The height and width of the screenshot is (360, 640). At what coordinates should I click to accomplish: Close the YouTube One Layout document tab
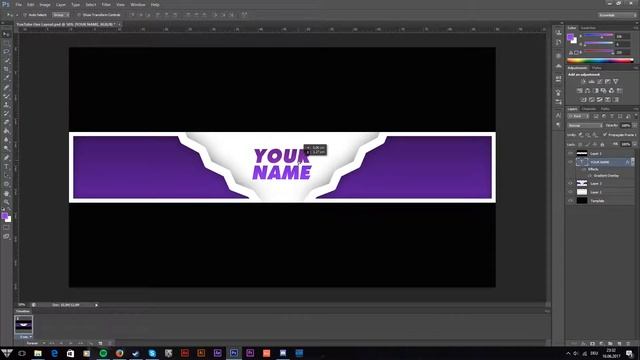click(x=119, y=24)
